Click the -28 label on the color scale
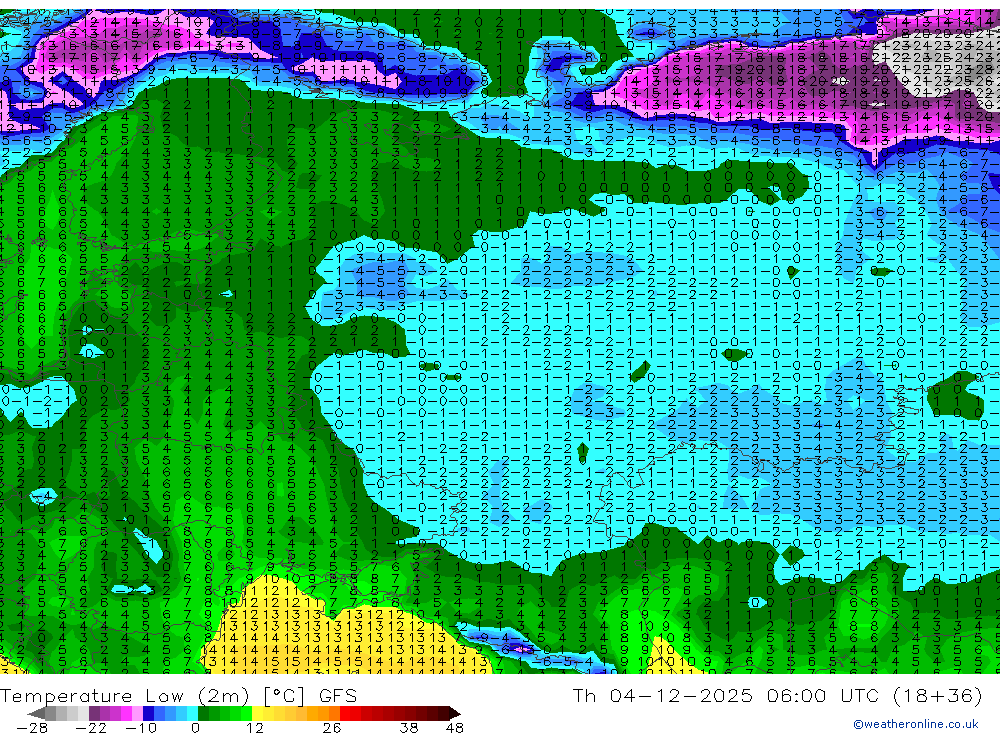 (x=32, y=727)
